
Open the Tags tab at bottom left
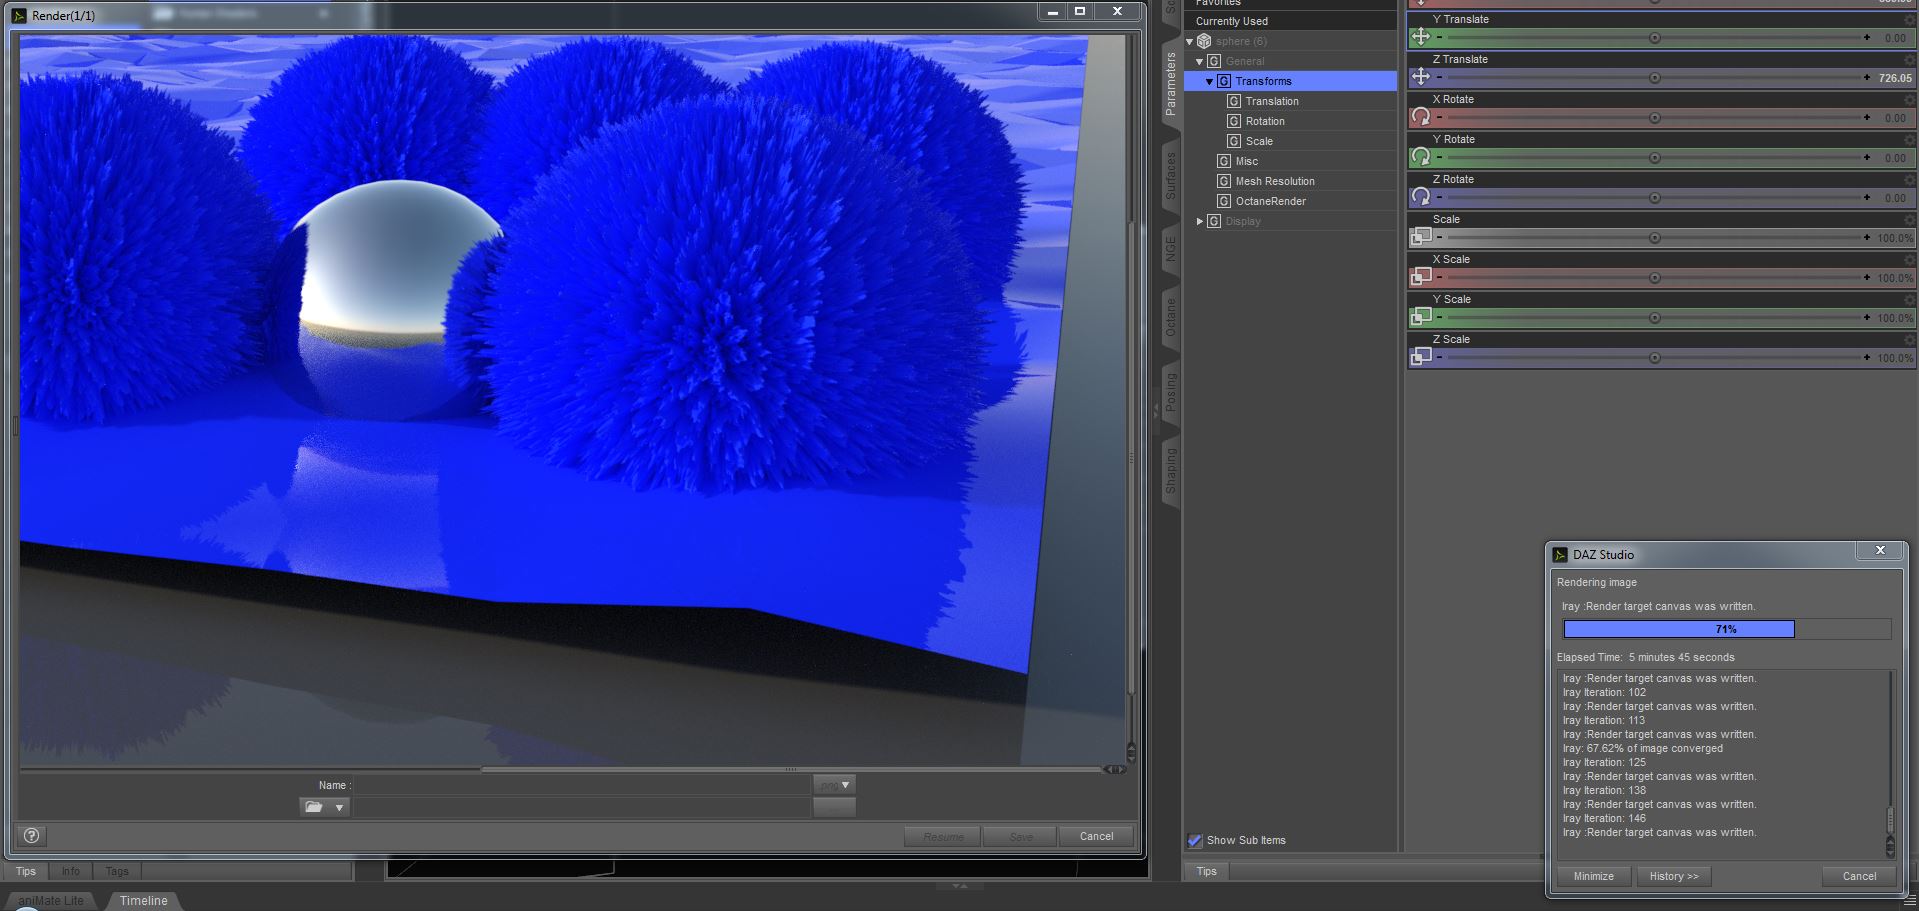click(117, 871)
